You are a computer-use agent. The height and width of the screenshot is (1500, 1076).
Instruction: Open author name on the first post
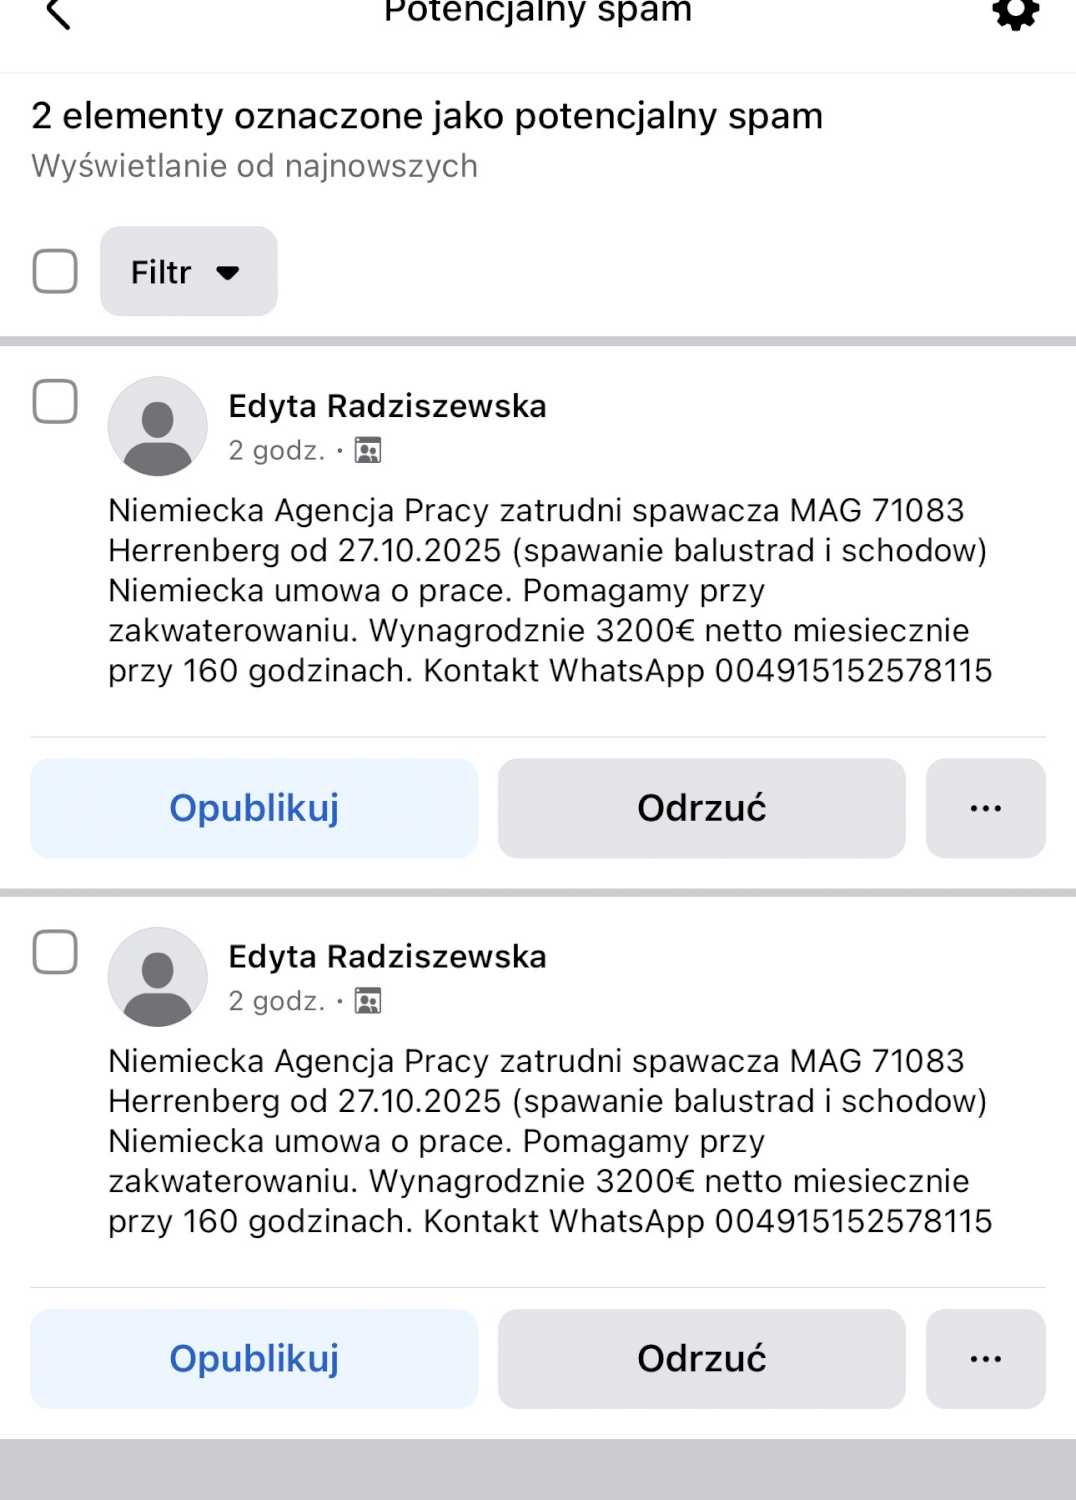coord(387,406)
